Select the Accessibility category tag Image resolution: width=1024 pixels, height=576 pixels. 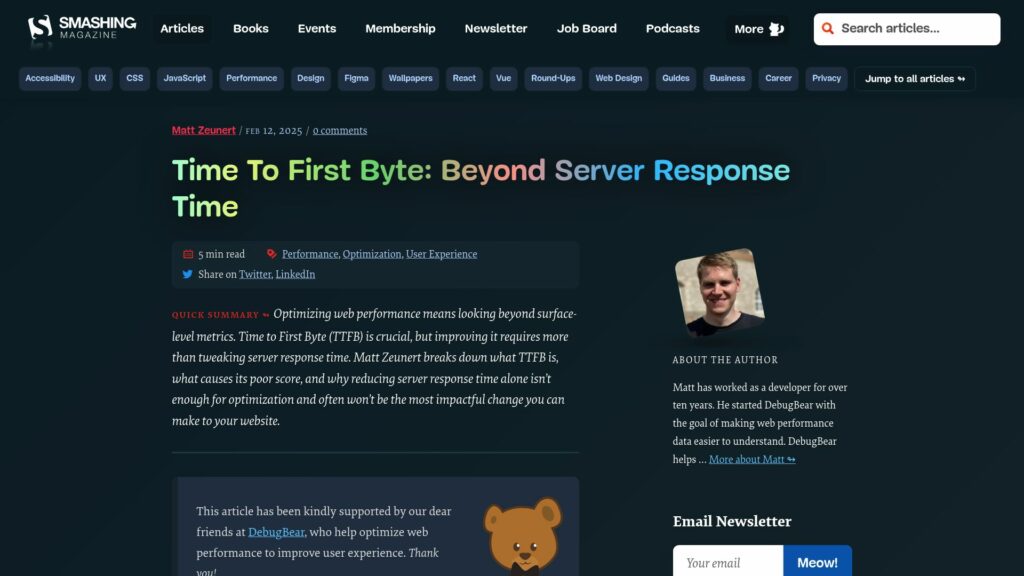click(x=50, y=78)
